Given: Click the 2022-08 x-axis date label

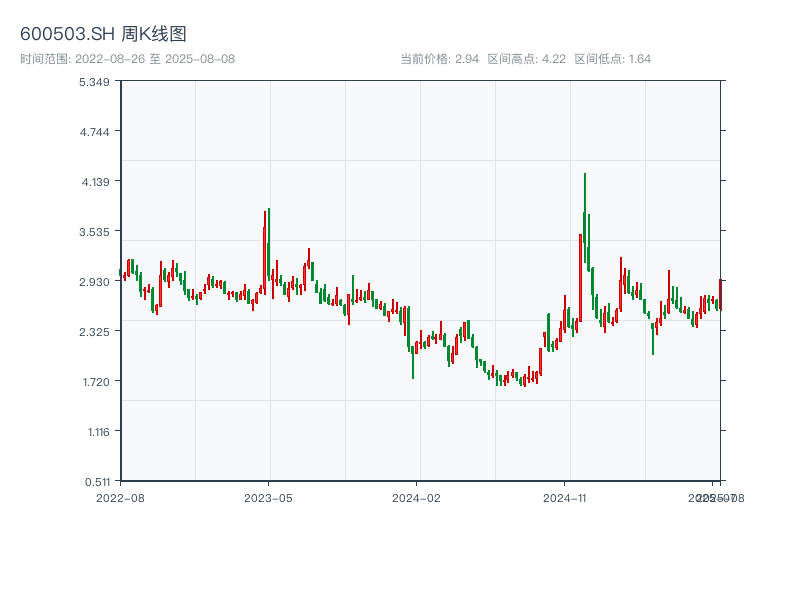Looking at the screenshot, I should (x=120, y=497).
